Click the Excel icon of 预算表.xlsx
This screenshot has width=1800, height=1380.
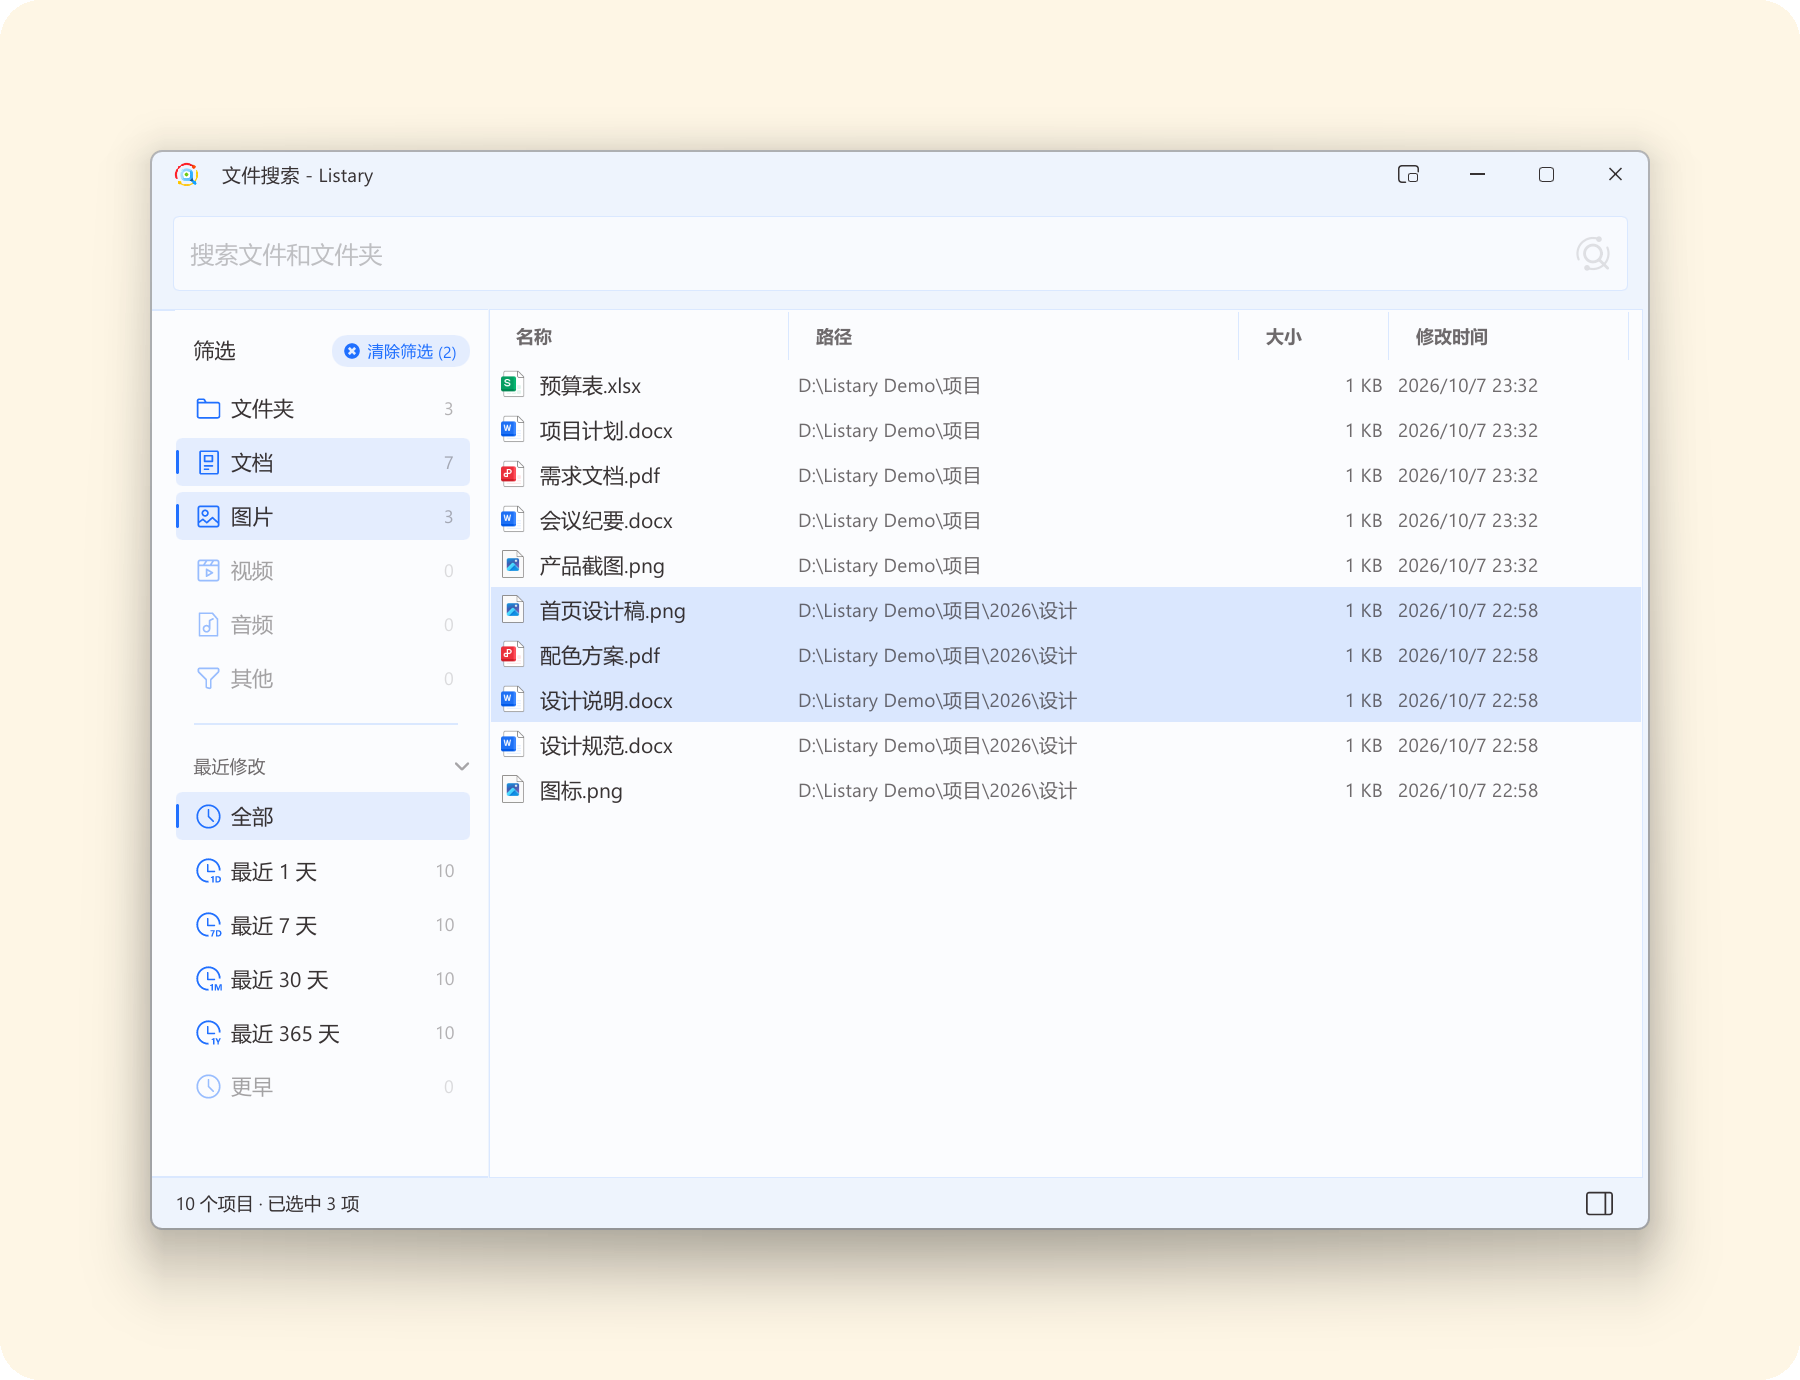512,385
